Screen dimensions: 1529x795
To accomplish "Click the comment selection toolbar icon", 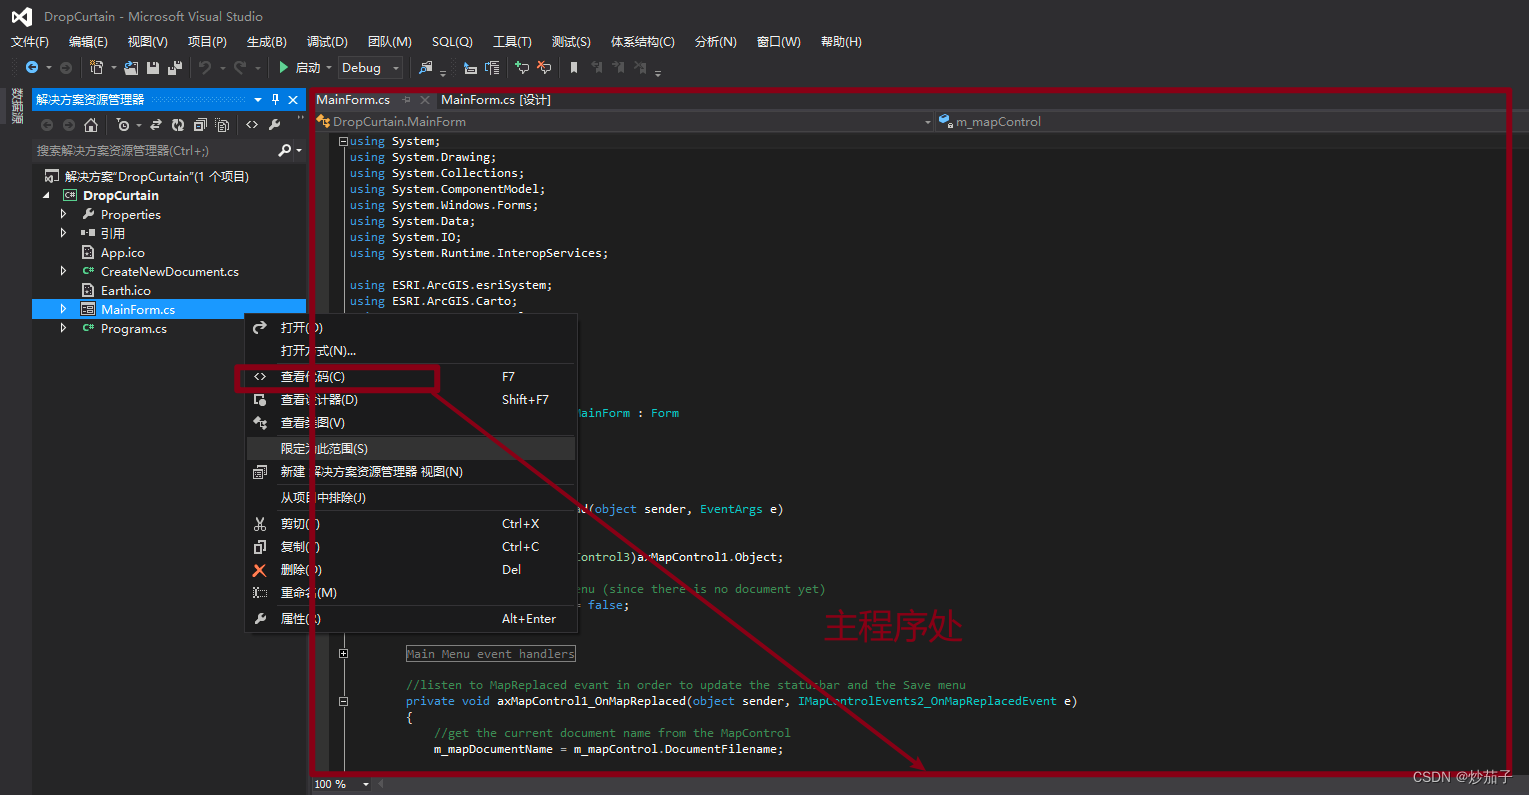I will point(522,67).
